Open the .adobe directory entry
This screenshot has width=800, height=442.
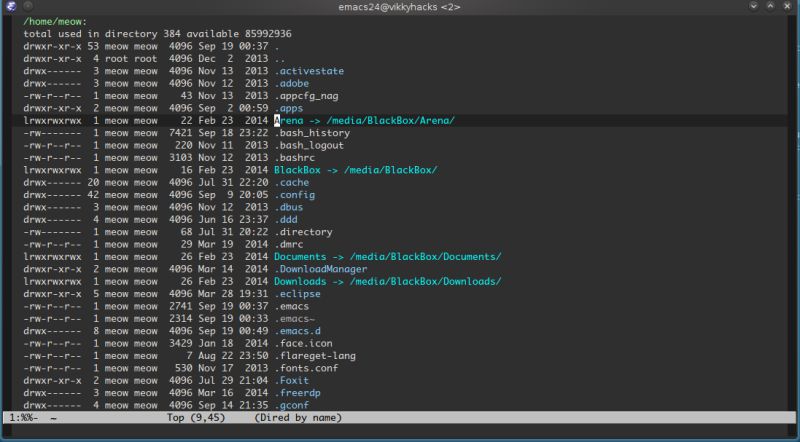pos(291,83)
